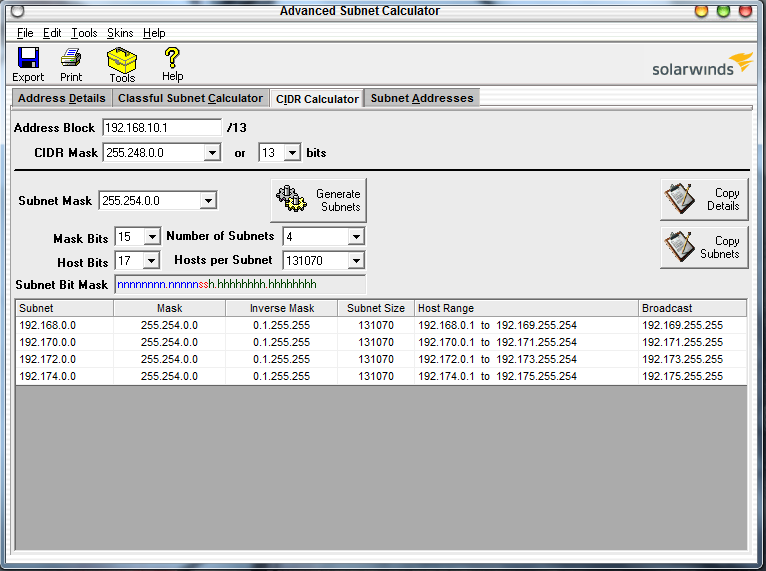Click the Host Range column header
The image size is (766, 571).
(526, 308)
